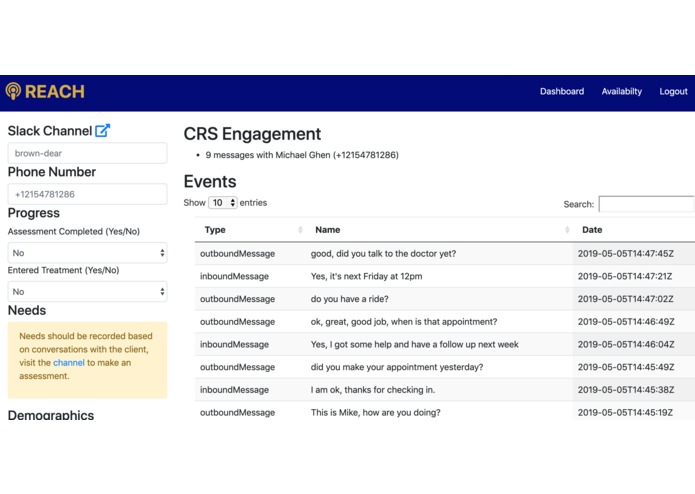Follow the channel link in the Needs notice
The image size is (695, 494).
pyautogui.click(x=69, y=362)
